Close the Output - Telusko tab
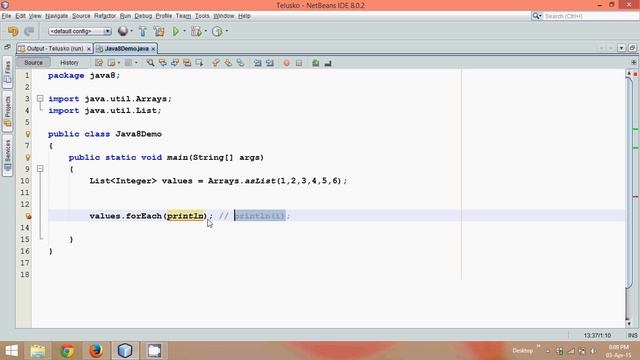The width and height of the screenshot is (640, 360). coord(89,49)
